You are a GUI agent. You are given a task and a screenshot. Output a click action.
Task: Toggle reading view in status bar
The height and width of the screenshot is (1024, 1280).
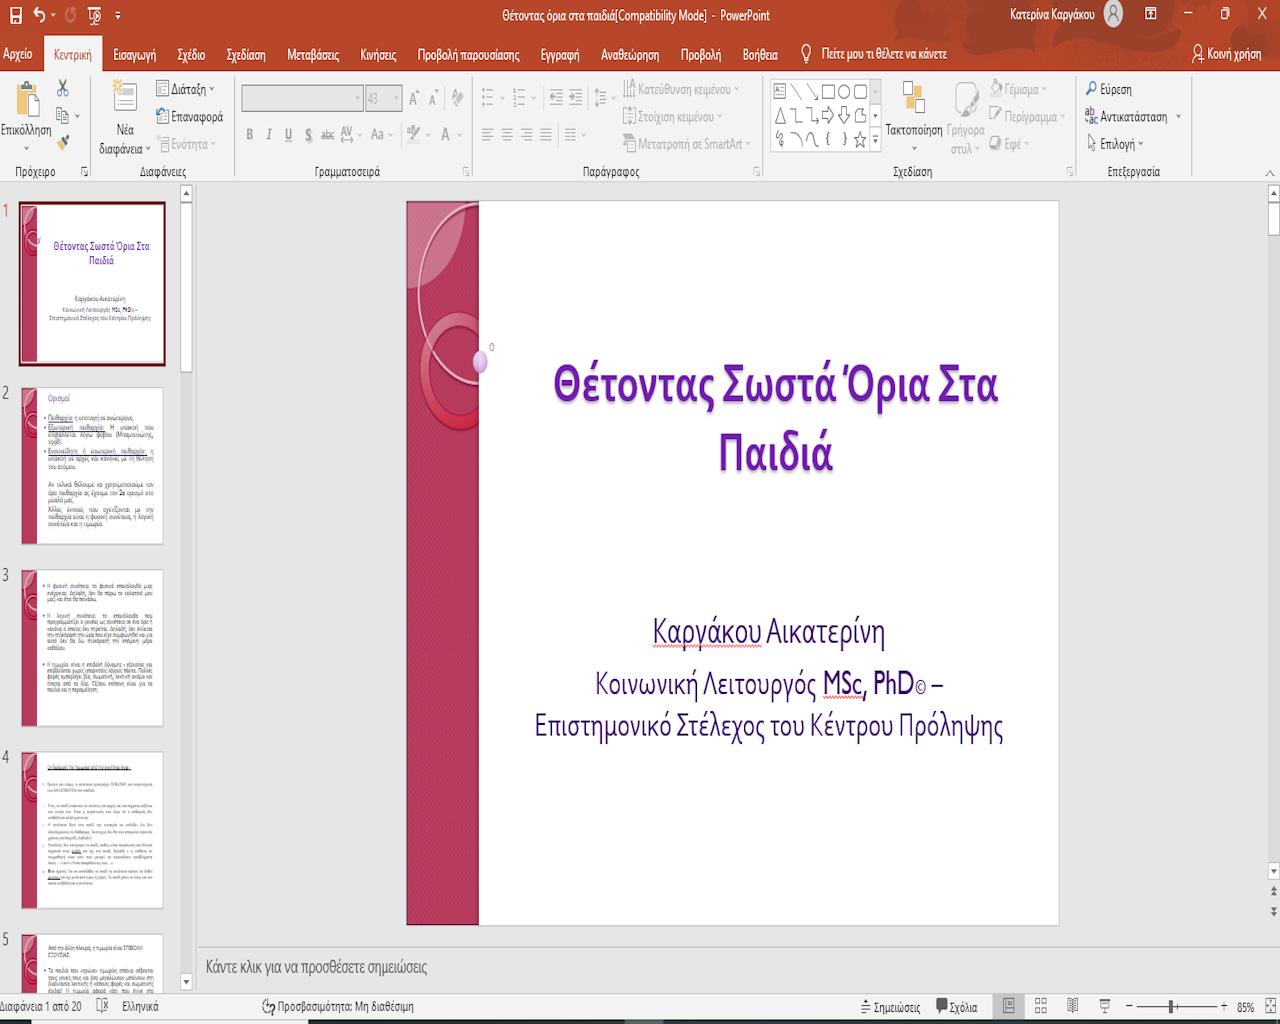(x=1073, y=1006)
